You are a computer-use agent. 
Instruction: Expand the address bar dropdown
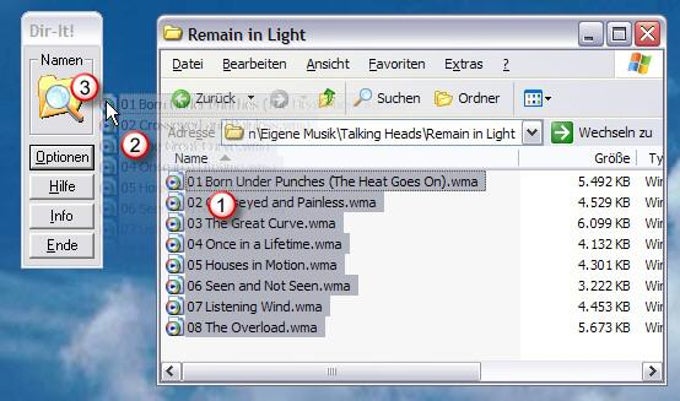[532, 133]
